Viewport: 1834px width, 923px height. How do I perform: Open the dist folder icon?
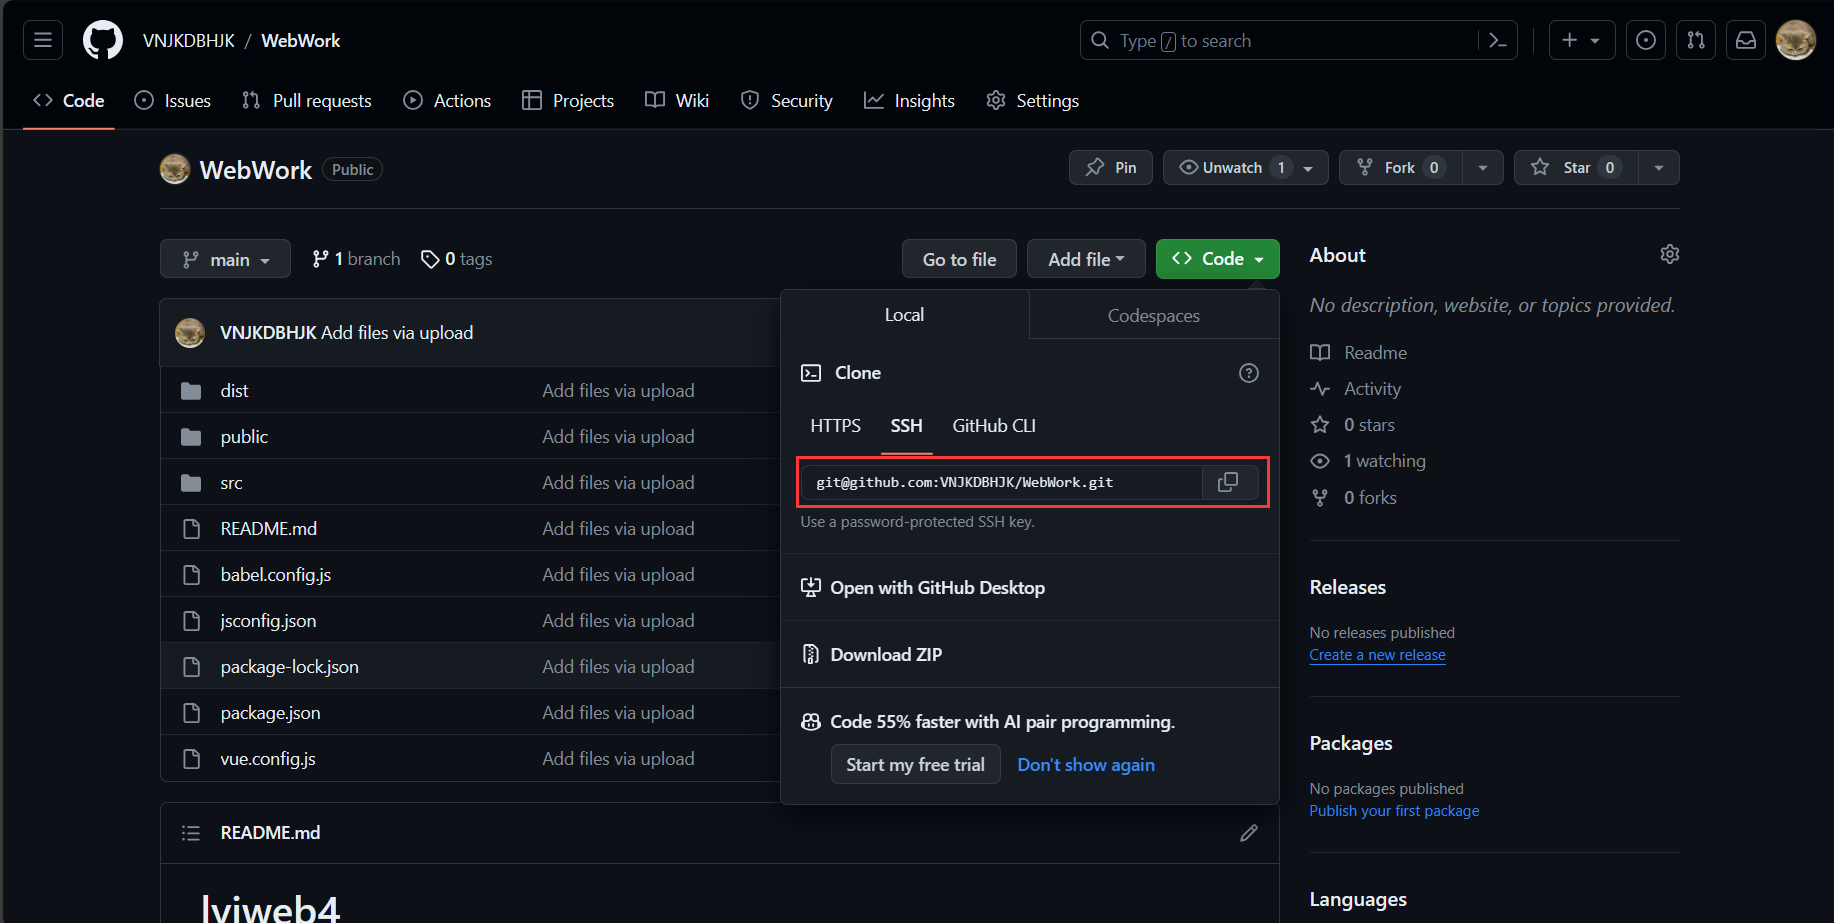click(191, 391)
